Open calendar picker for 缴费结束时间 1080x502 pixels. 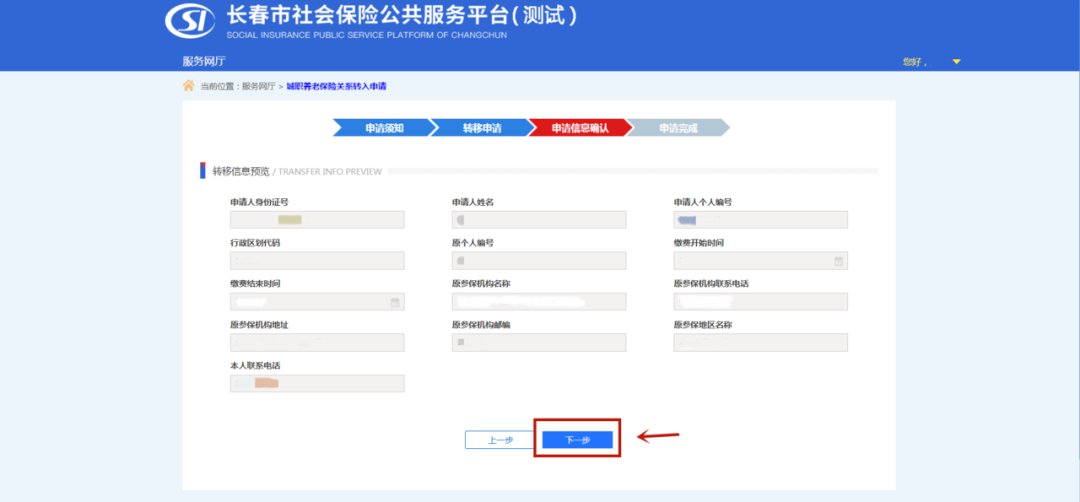click(395, 302)
